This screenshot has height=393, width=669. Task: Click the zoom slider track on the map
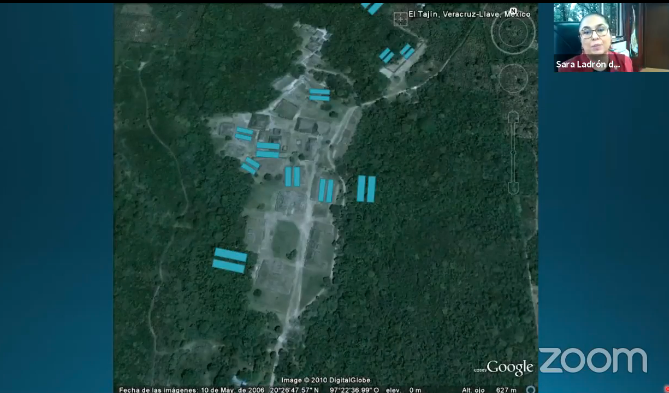[513, 153]
